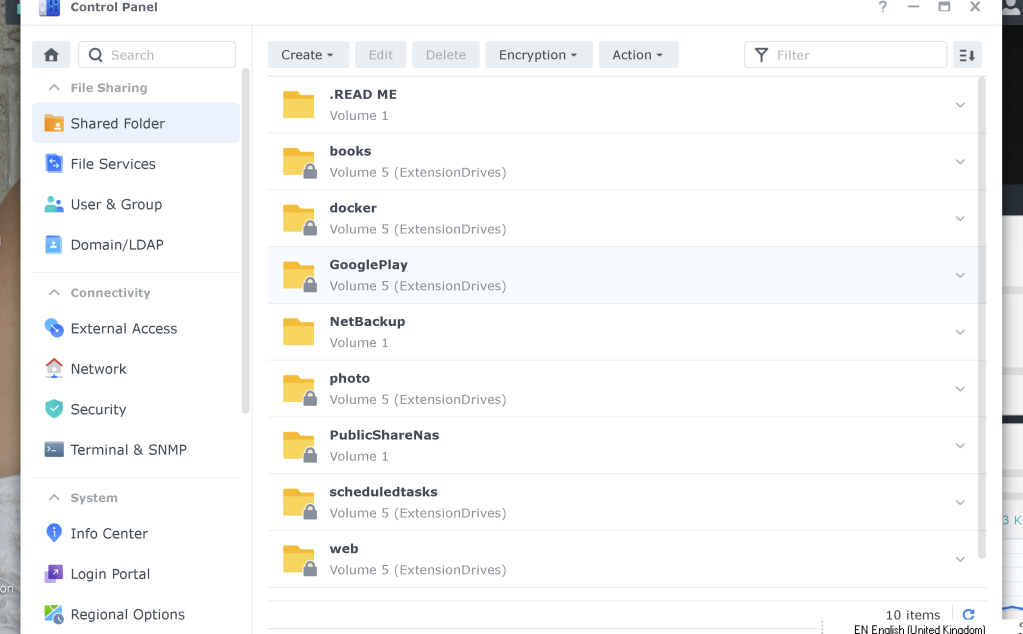Open the Create dropdown
This screenshot has height=634, width=1023.
[x=308, y=55]
